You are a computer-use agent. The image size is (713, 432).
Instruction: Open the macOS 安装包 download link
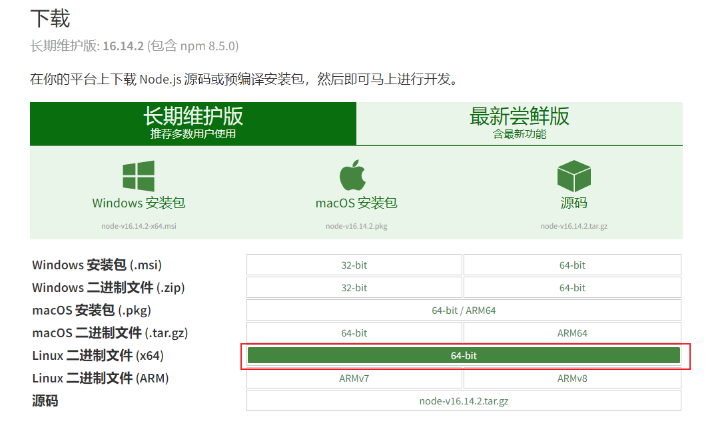[x=356, y=203]
